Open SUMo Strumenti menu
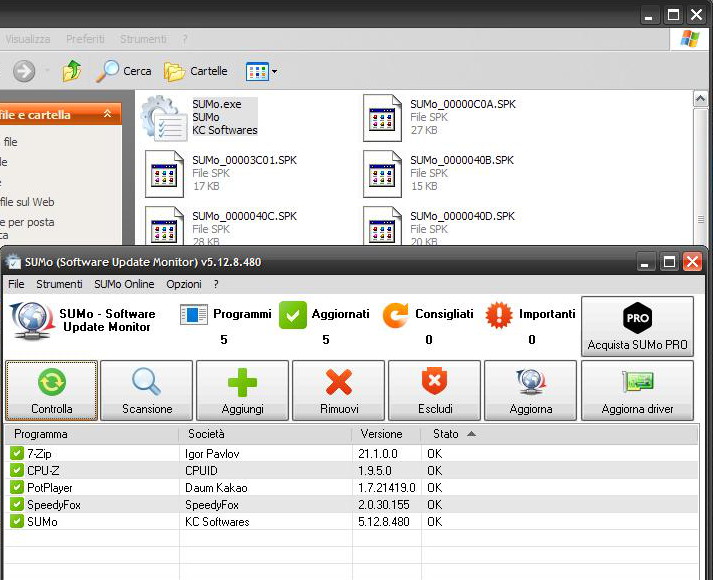The height and width of the screenshot is (580, 713). 59,284
